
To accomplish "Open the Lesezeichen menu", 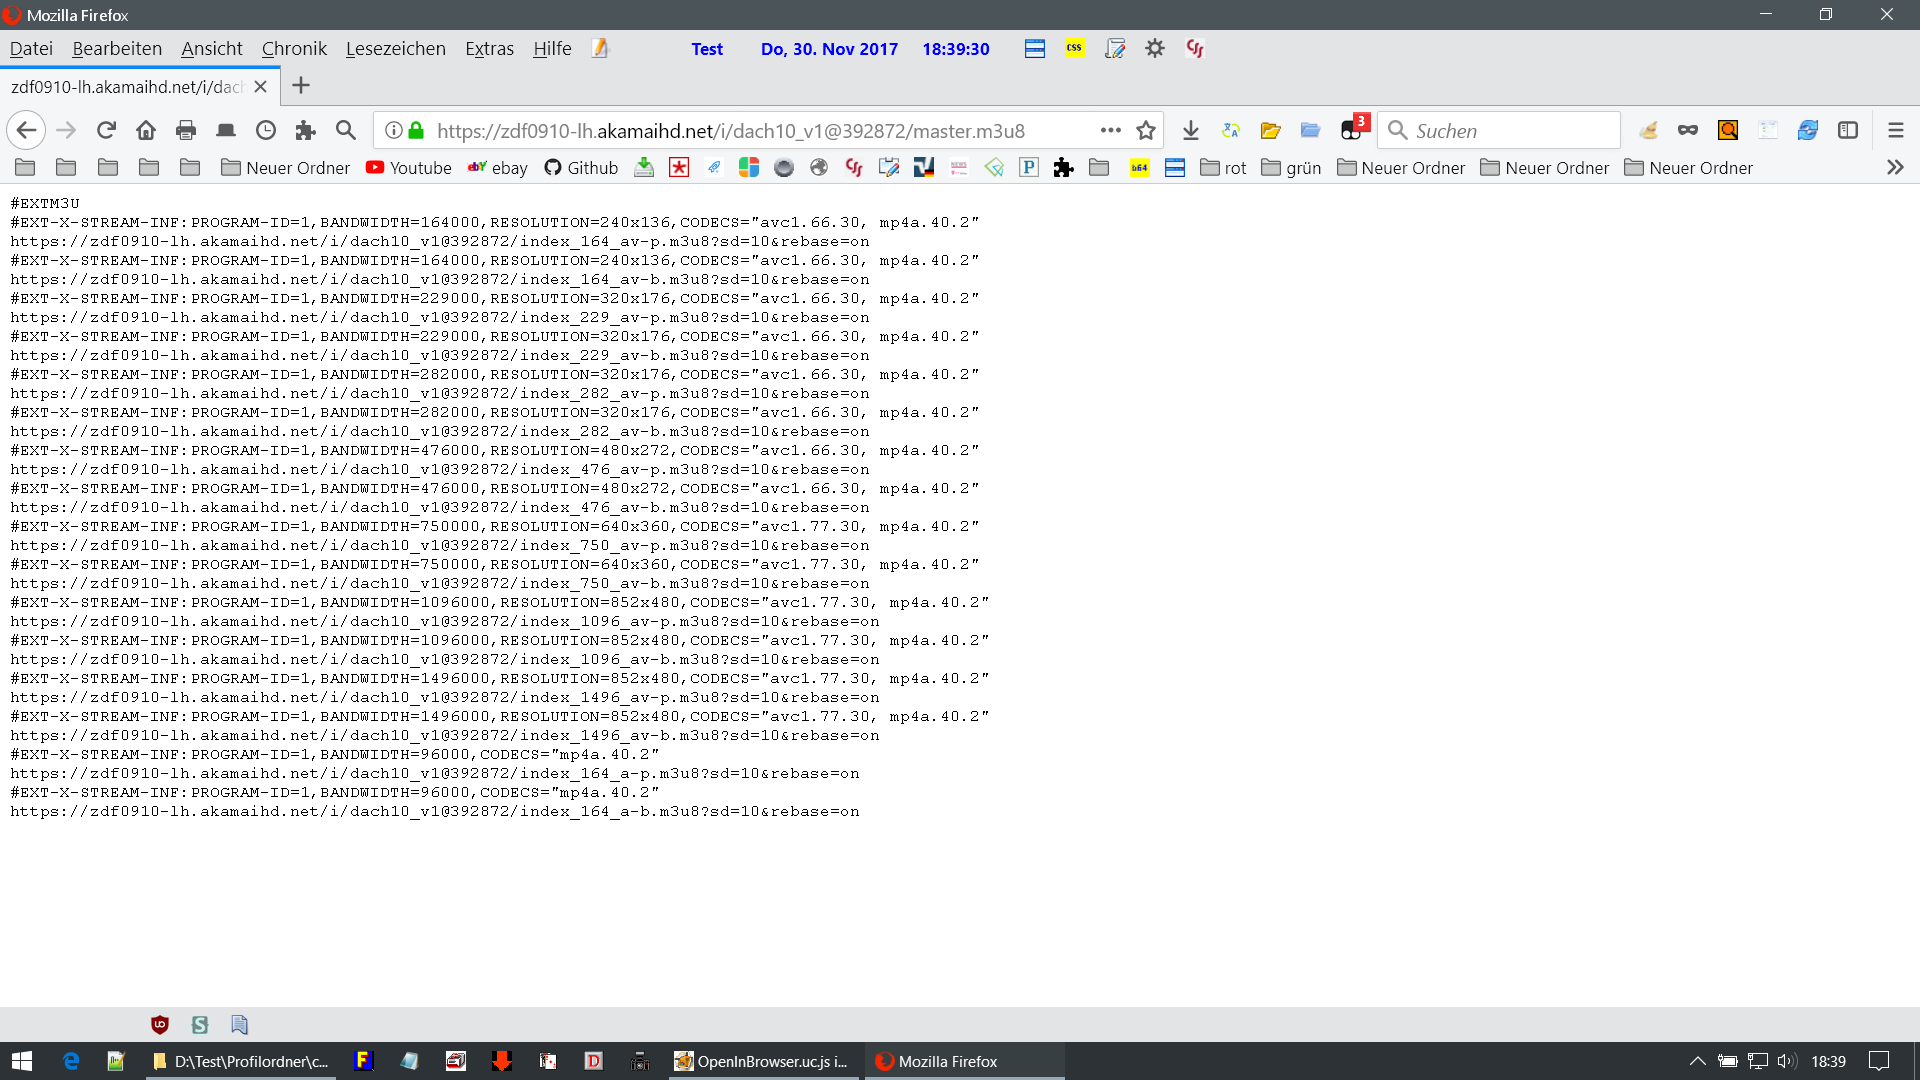I will [x=395, y=48].
